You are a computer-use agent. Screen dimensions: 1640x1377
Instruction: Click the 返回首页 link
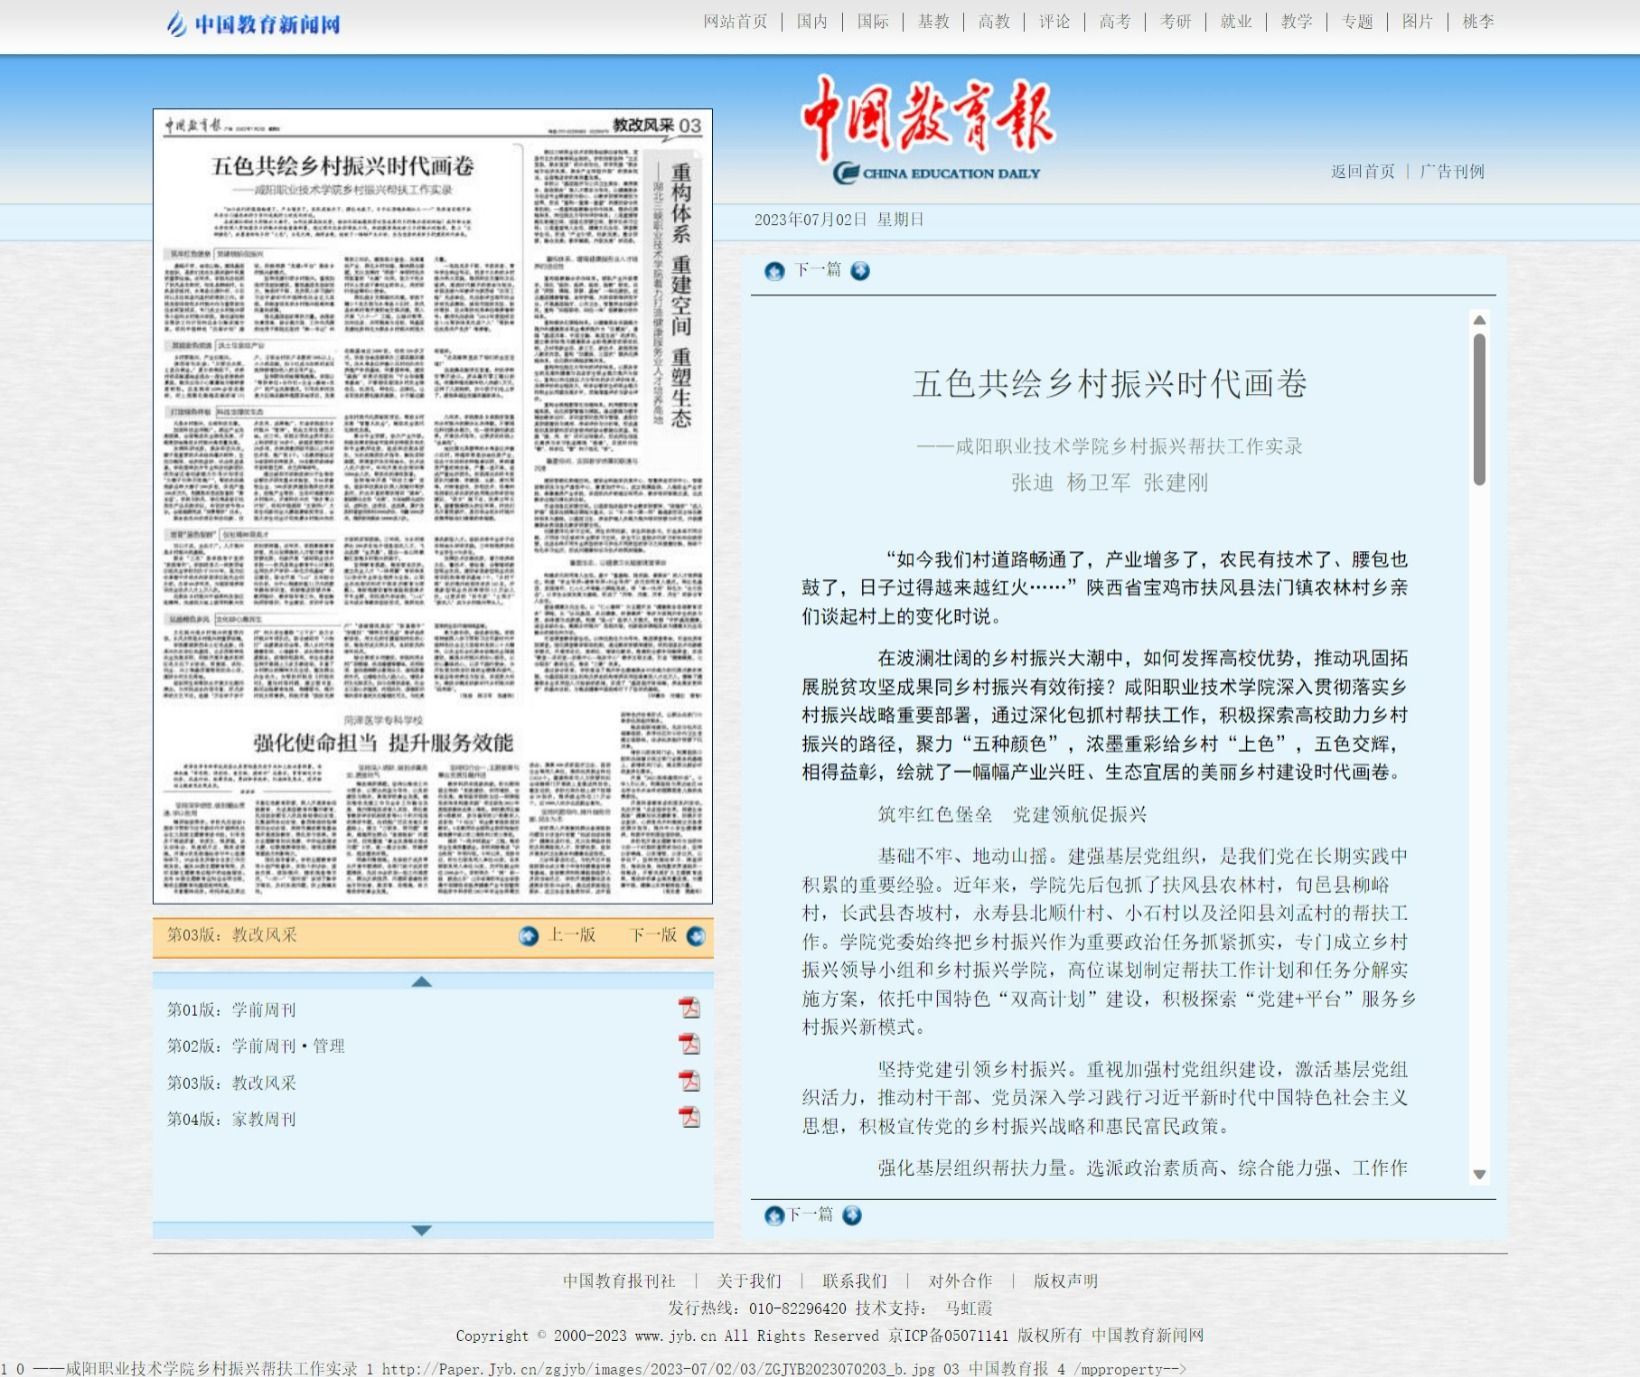tap(1362, 172)
